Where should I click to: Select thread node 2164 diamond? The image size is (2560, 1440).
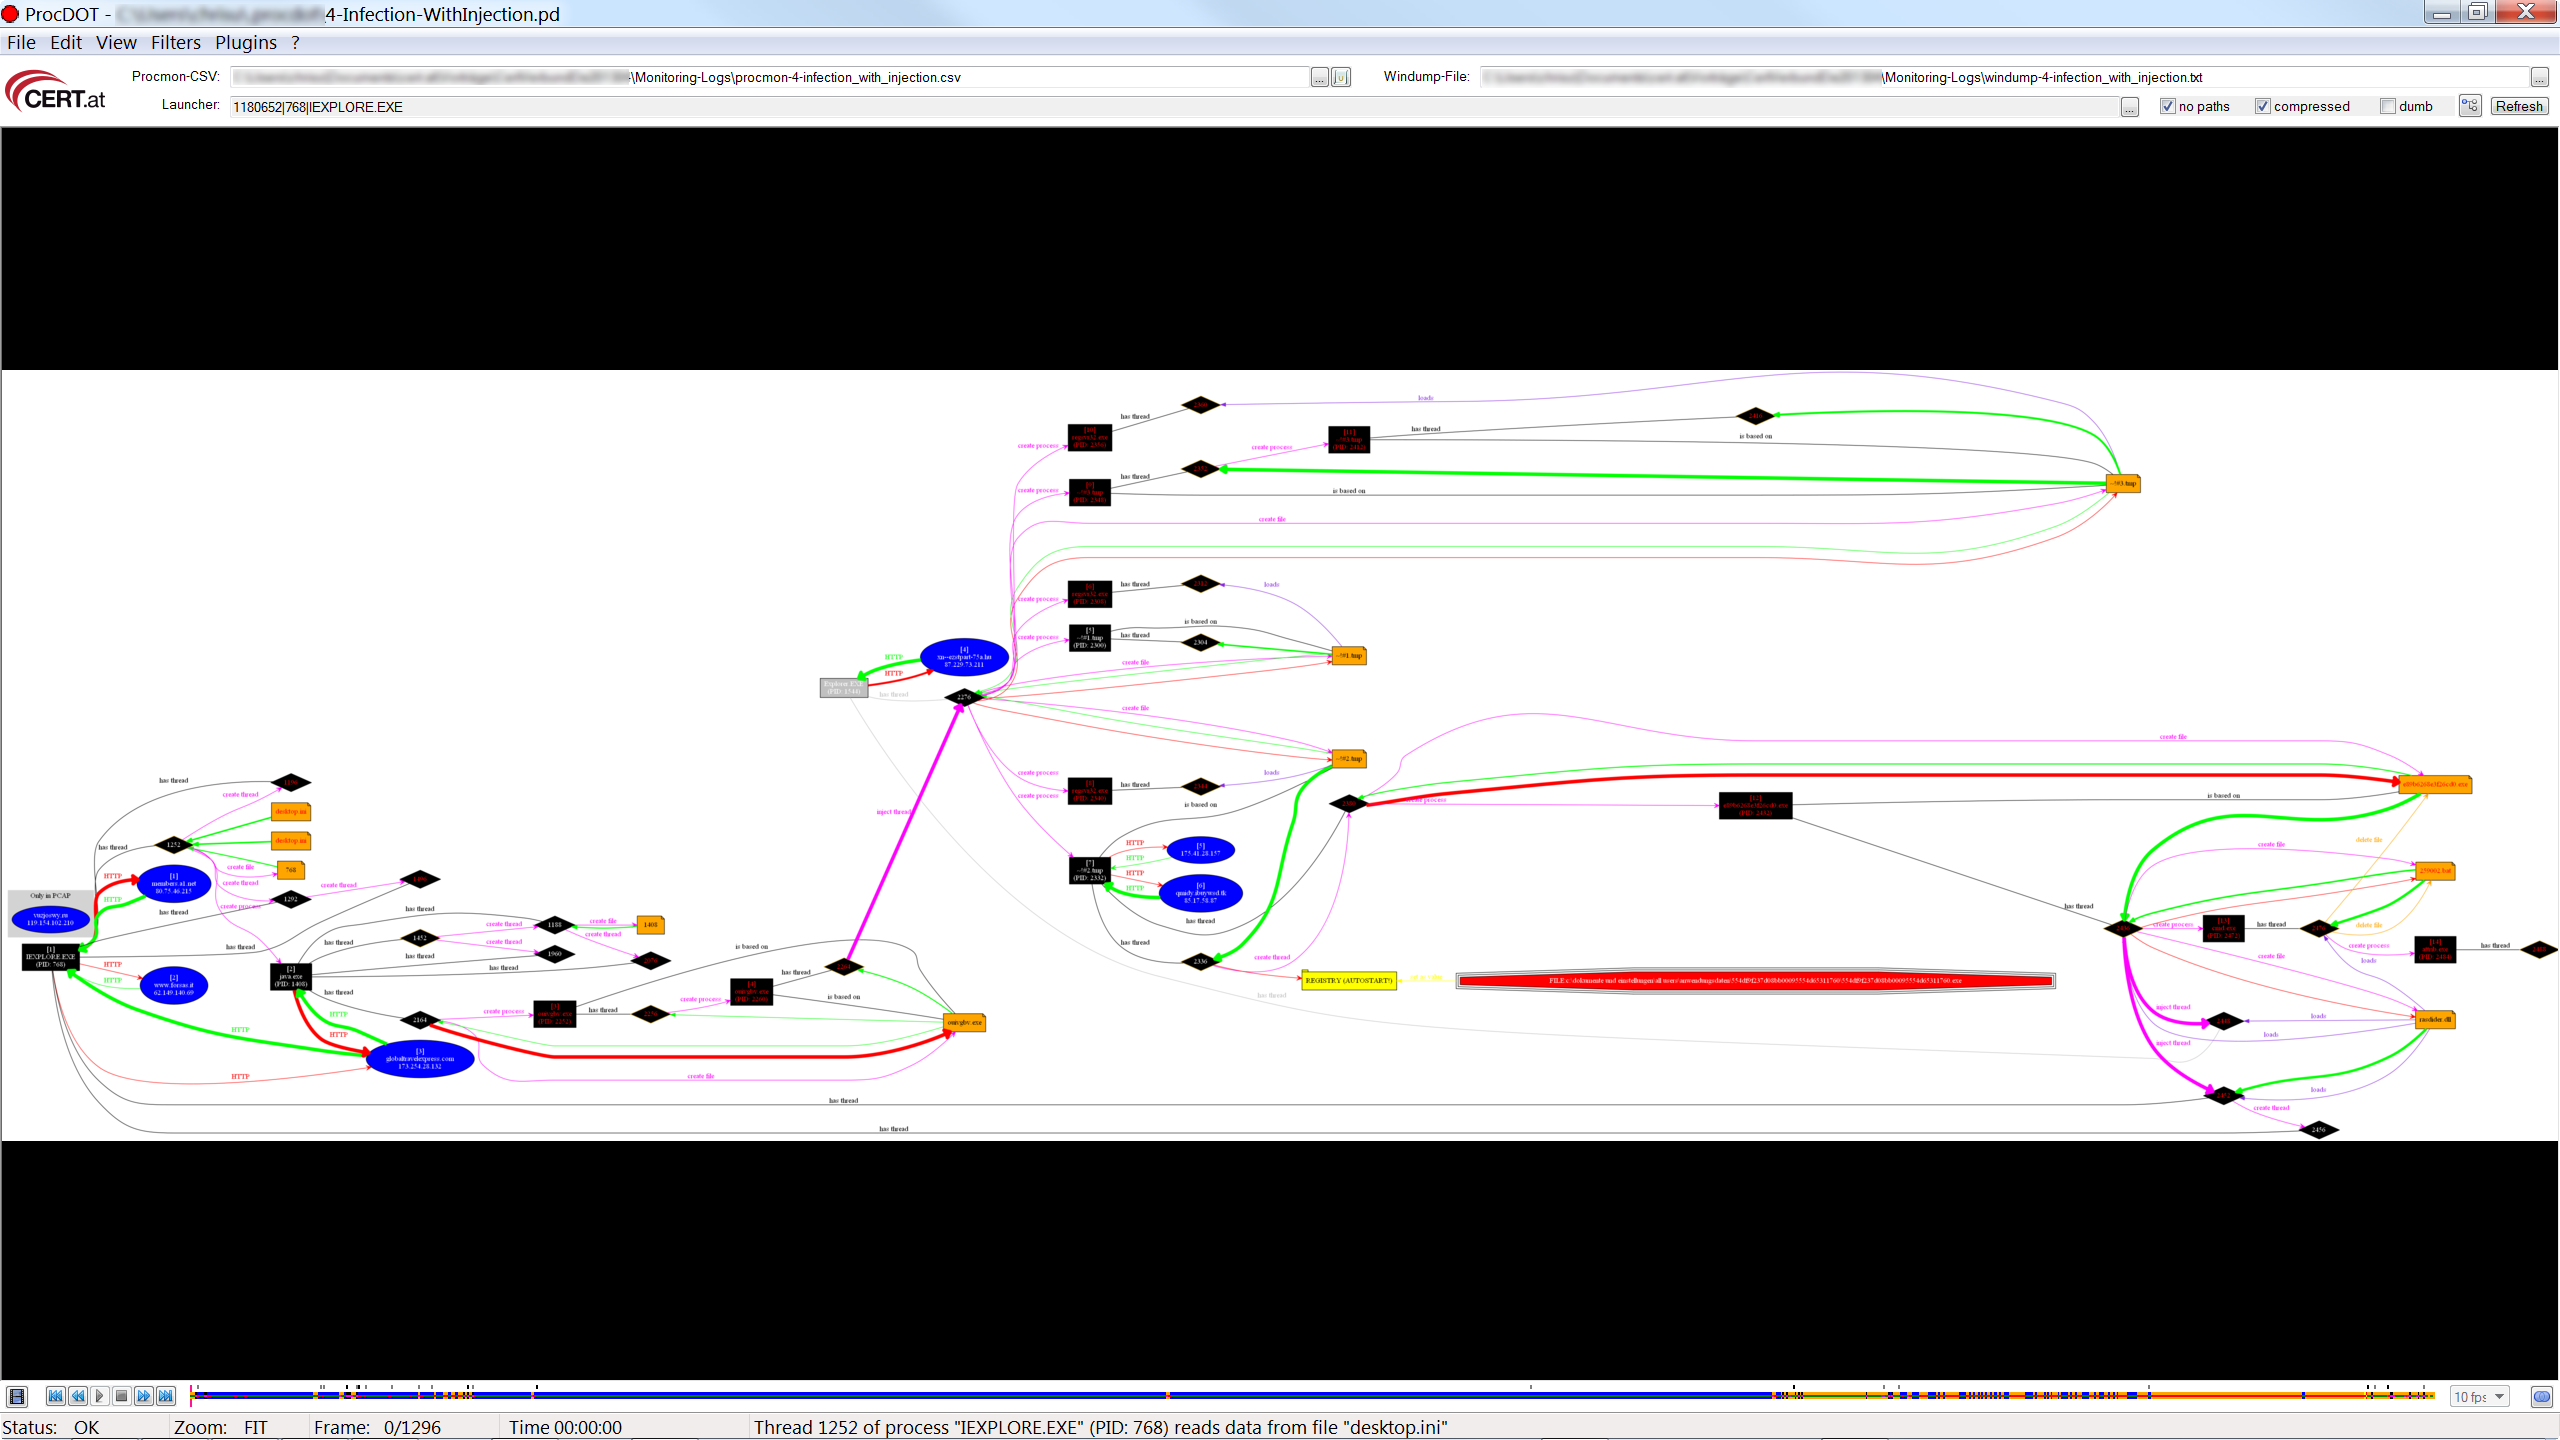coord(420,1020)
